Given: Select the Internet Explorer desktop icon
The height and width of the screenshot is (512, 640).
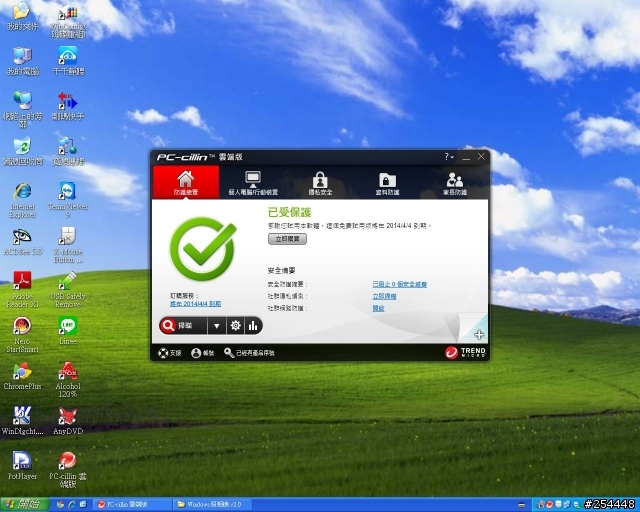Looking at the screenshot, I should [22, 200].
